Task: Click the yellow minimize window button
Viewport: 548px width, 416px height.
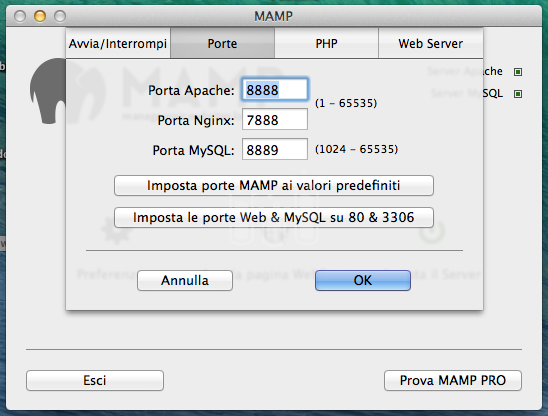Action: tap(40, 16)
